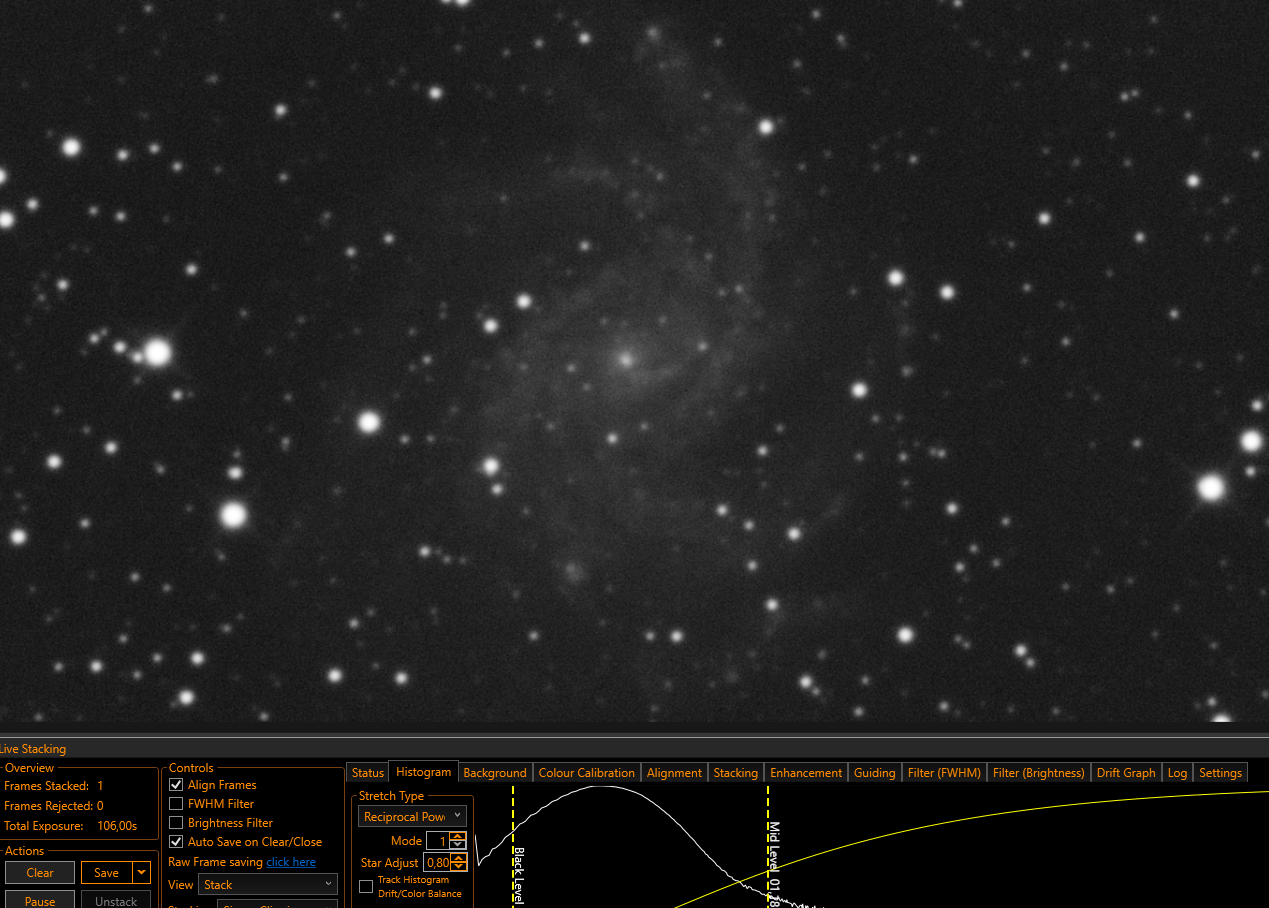Select the Black Level histogram marker
The image size is (1269, 908).
click(513, 846)
